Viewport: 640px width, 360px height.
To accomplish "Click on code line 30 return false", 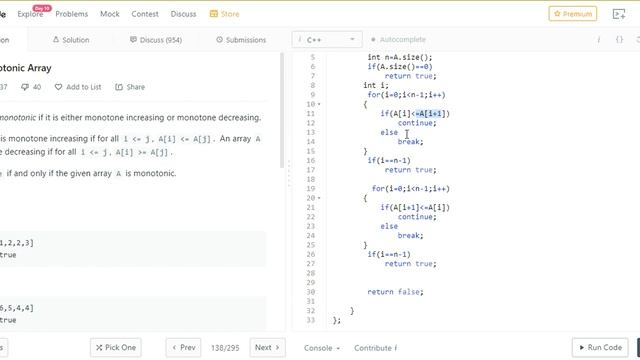I will (x=395, y=292).
